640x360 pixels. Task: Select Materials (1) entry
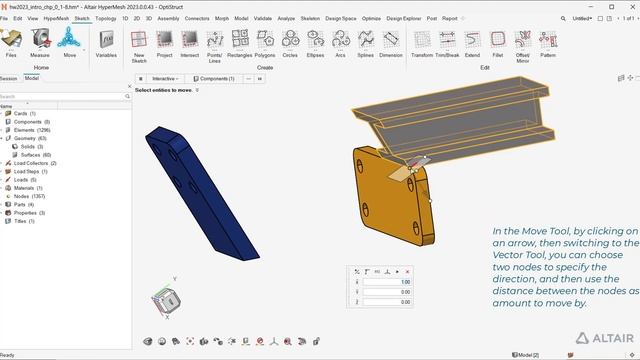(28, 188)
